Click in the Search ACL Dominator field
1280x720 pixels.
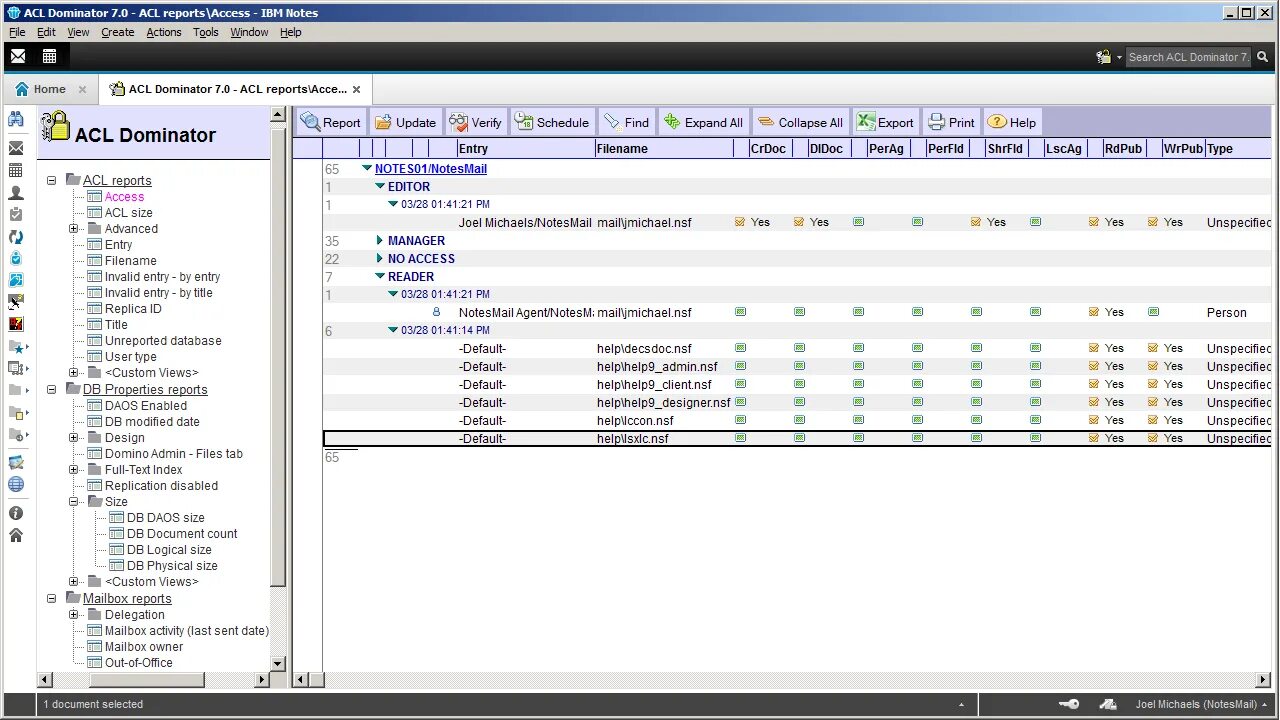coord(1188,57)
